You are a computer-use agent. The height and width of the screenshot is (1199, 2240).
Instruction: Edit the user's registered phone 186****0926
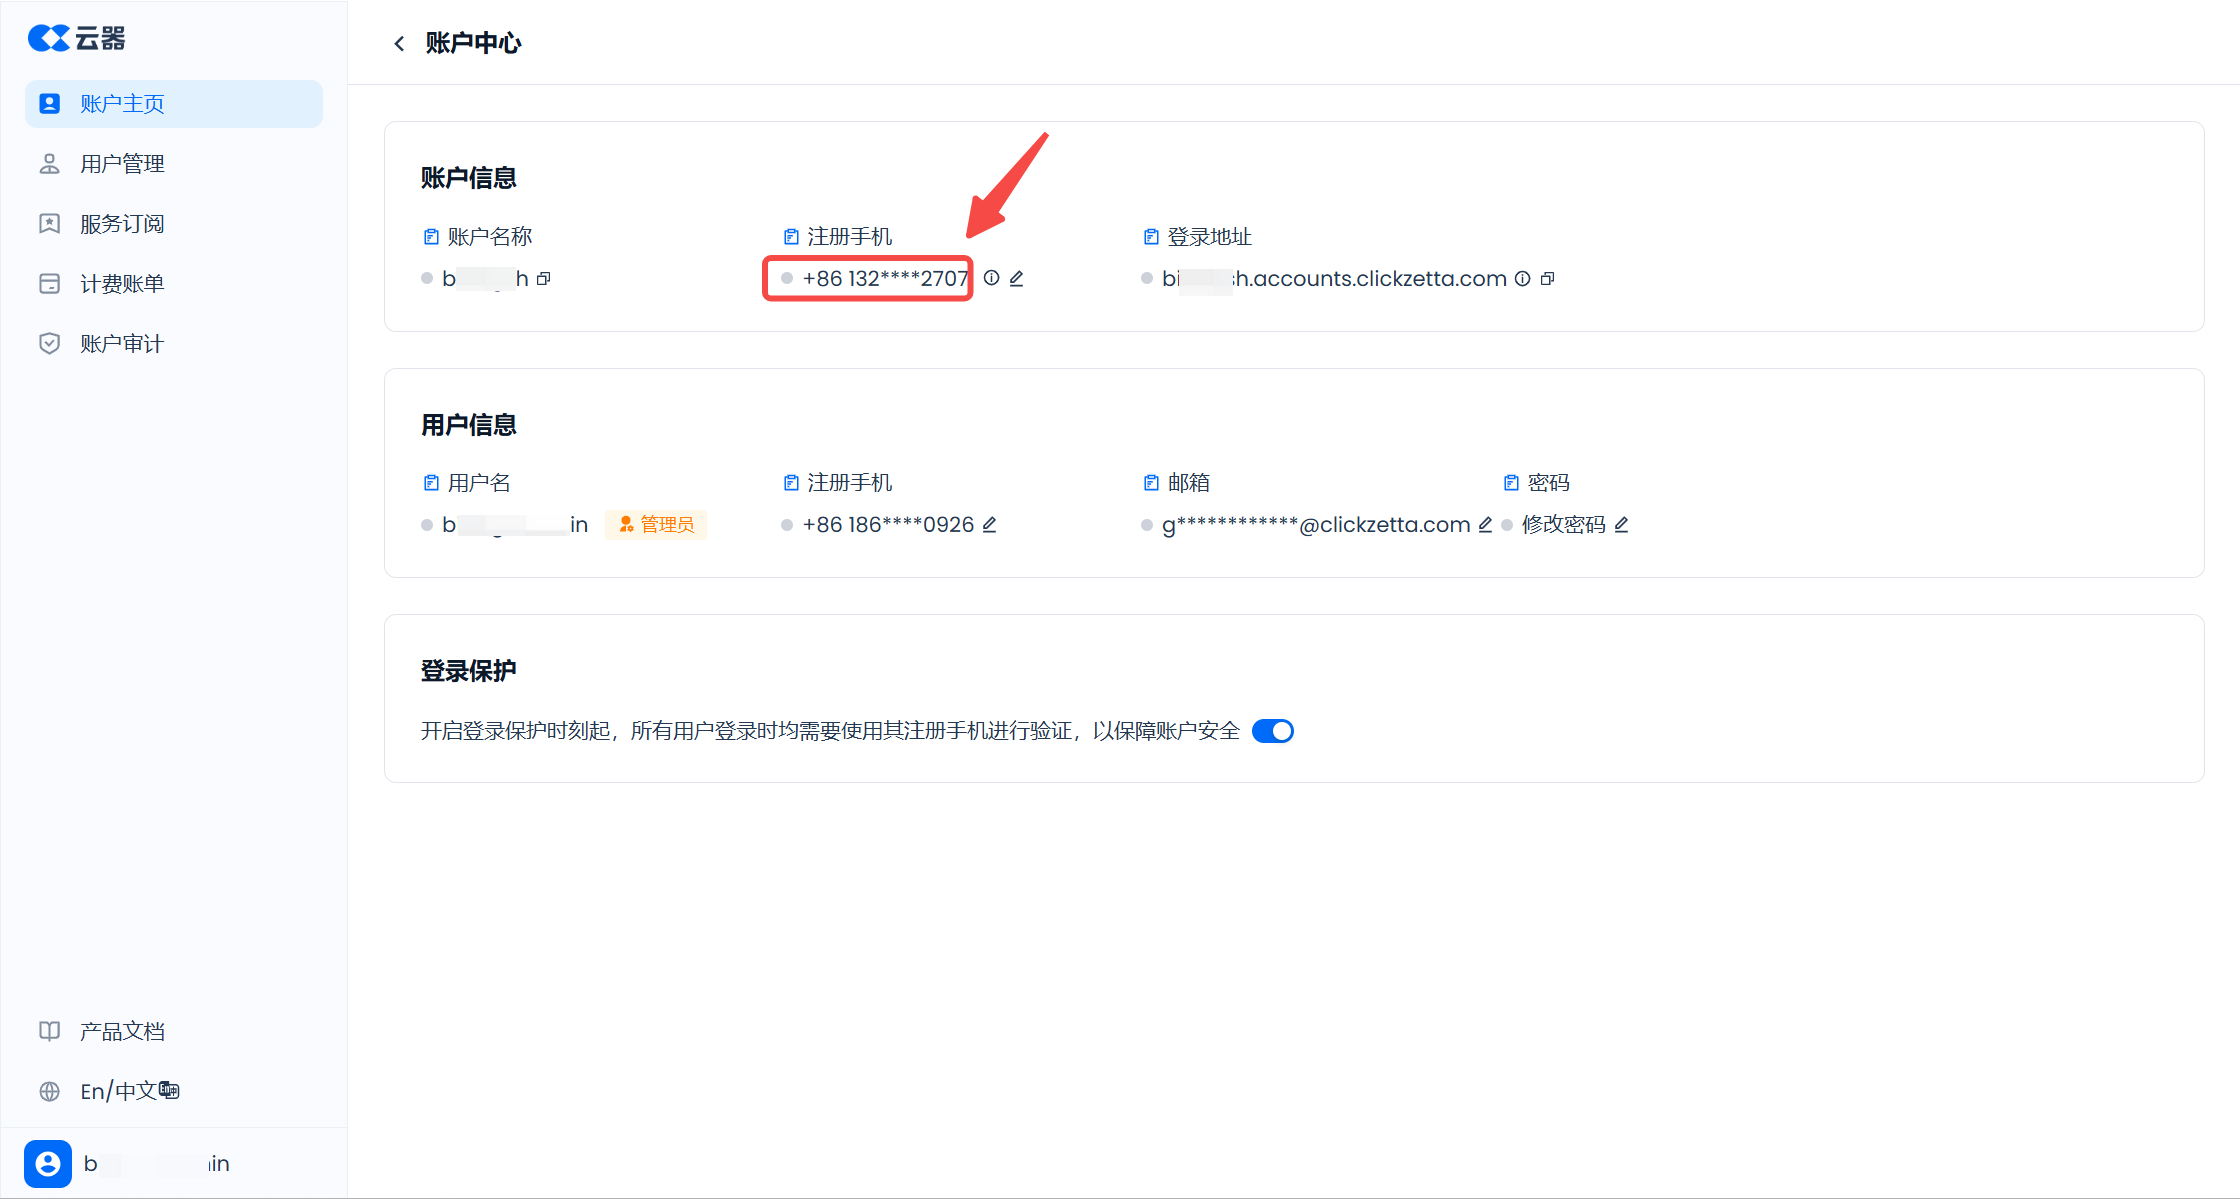point(989,525)
